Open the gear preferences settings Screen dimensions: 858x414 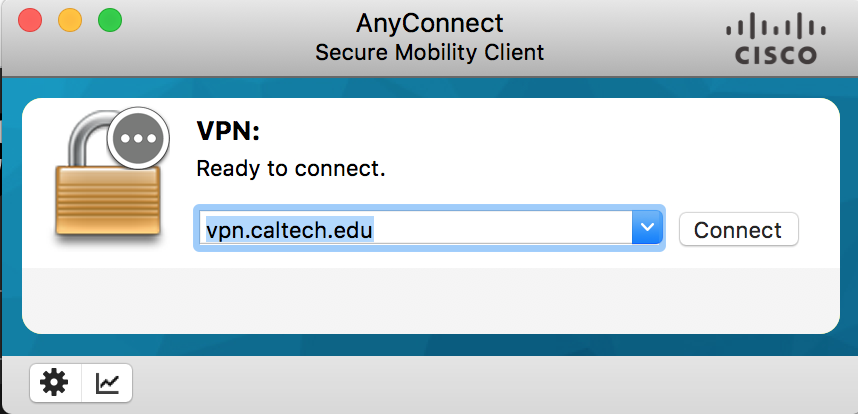(53, 382)
